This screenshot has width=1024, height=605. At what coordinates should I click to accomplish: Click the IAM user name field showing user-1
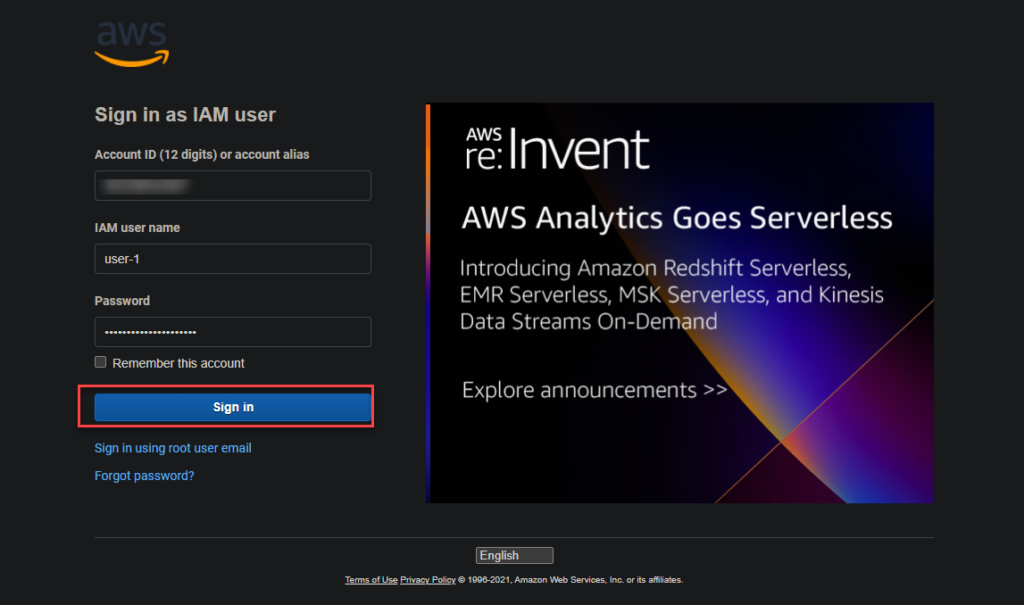pyautogui.click(x=232, y=258)
